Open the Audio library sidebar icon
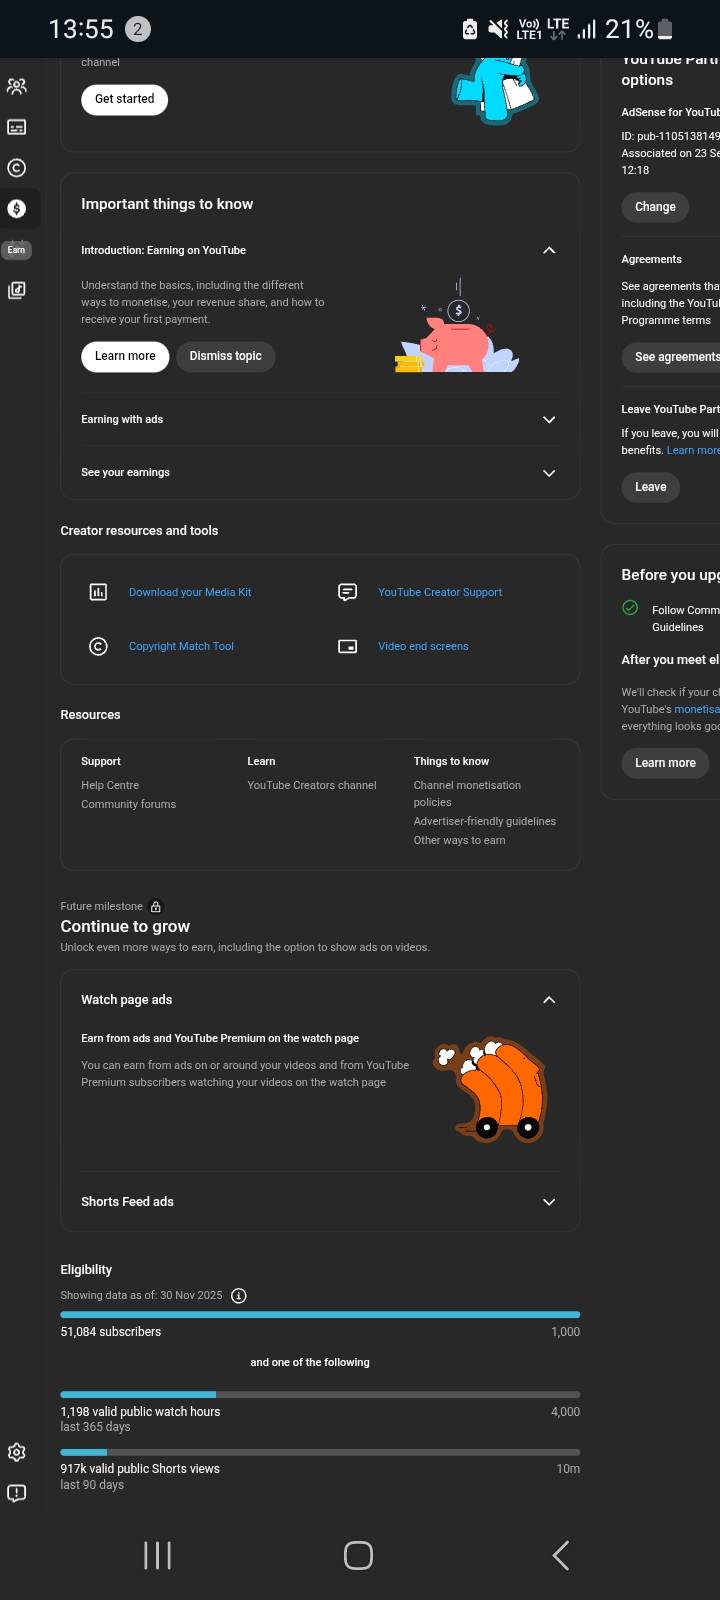720x1600 pixels. (x=17, y=290)
